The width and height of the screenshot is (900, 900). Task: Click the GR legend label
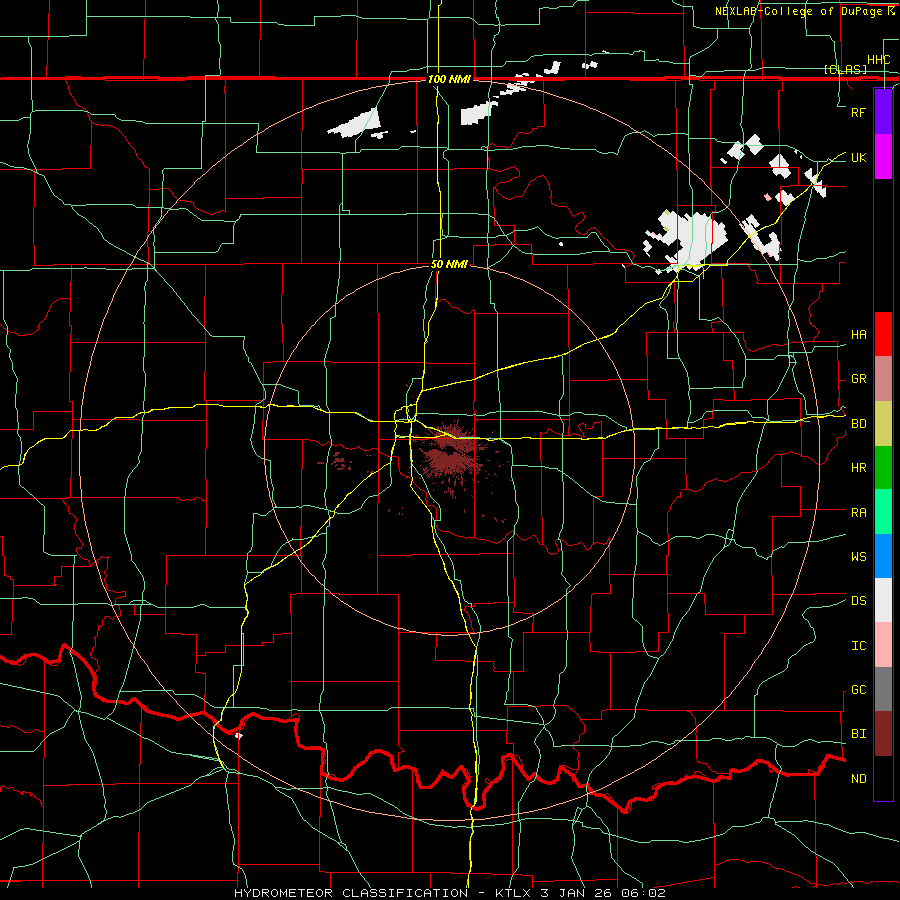pyautogui.click(x=858, y=379)
